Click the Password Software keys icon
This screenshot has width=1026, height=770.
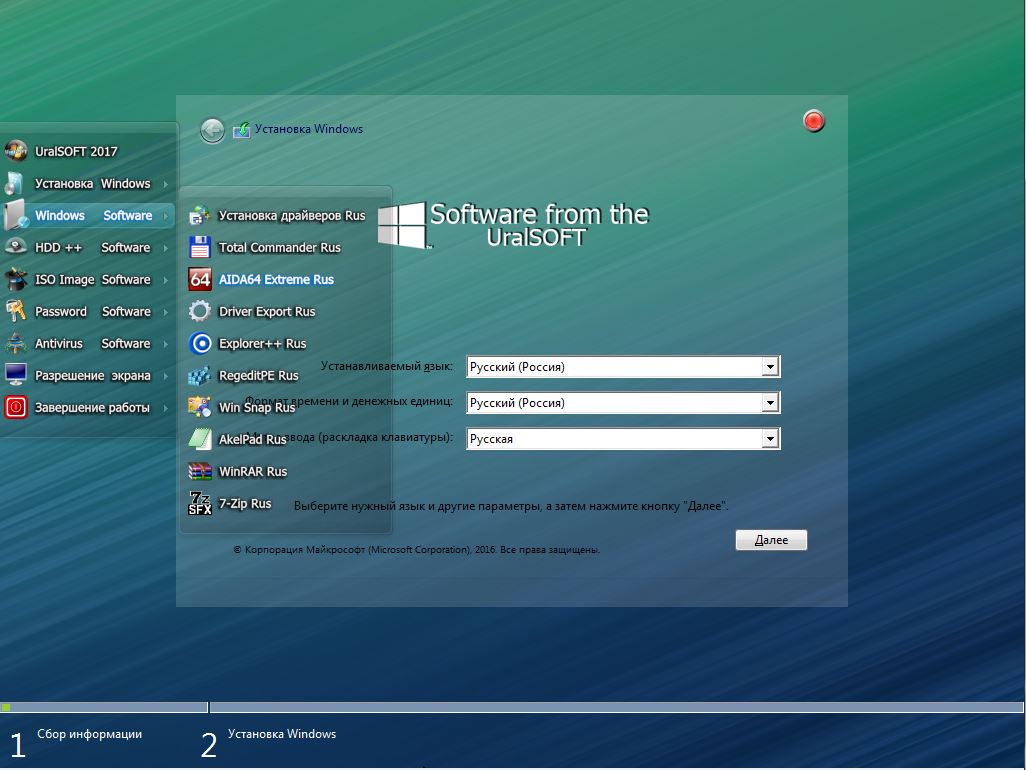pos(16,311)
